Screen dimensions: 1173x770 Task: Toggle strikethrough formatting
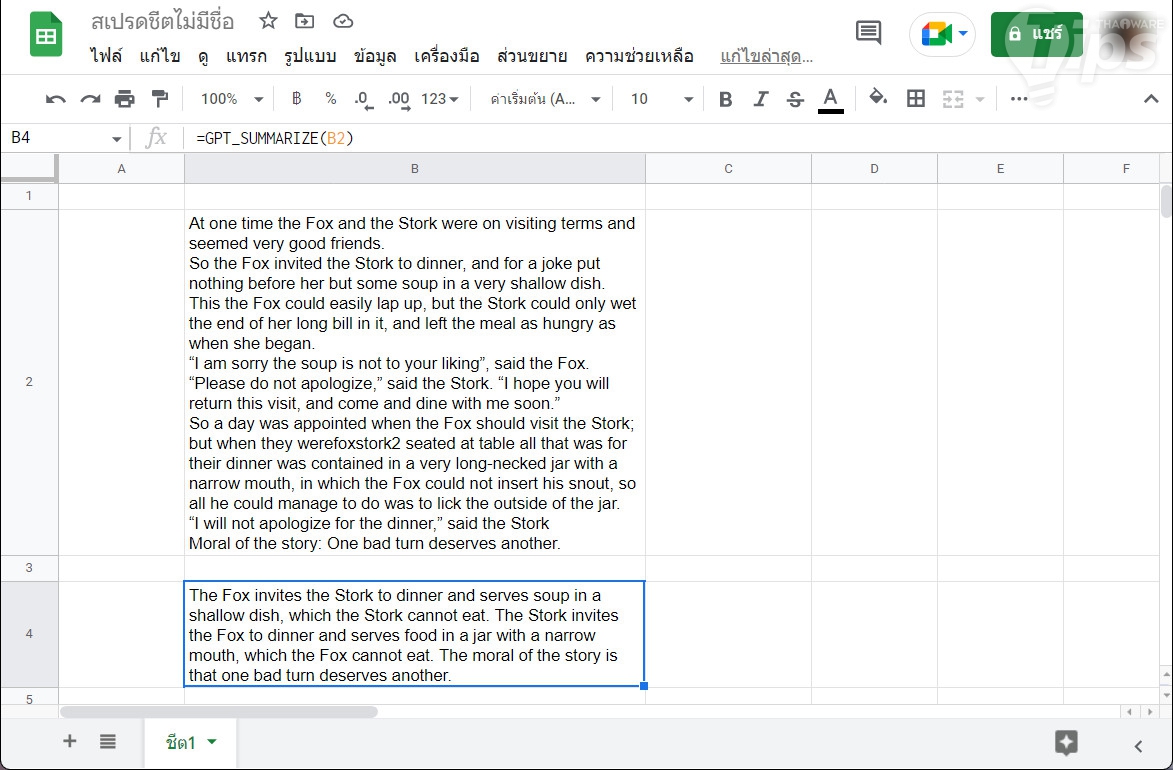tap(795, 99)
